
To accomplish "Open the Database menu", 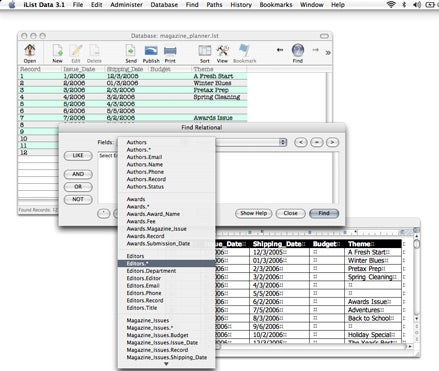I will (x=164, y=5).
